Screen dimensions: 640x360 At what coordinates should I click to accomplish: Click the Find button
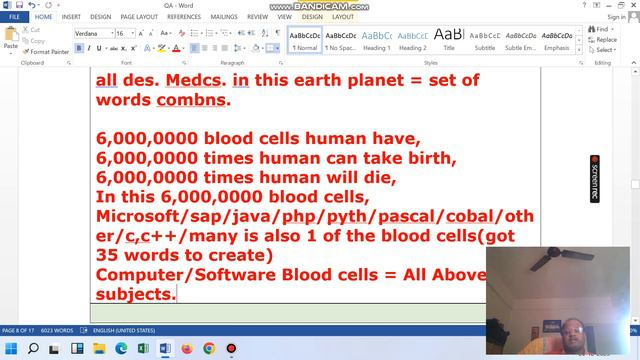(598, 29)
